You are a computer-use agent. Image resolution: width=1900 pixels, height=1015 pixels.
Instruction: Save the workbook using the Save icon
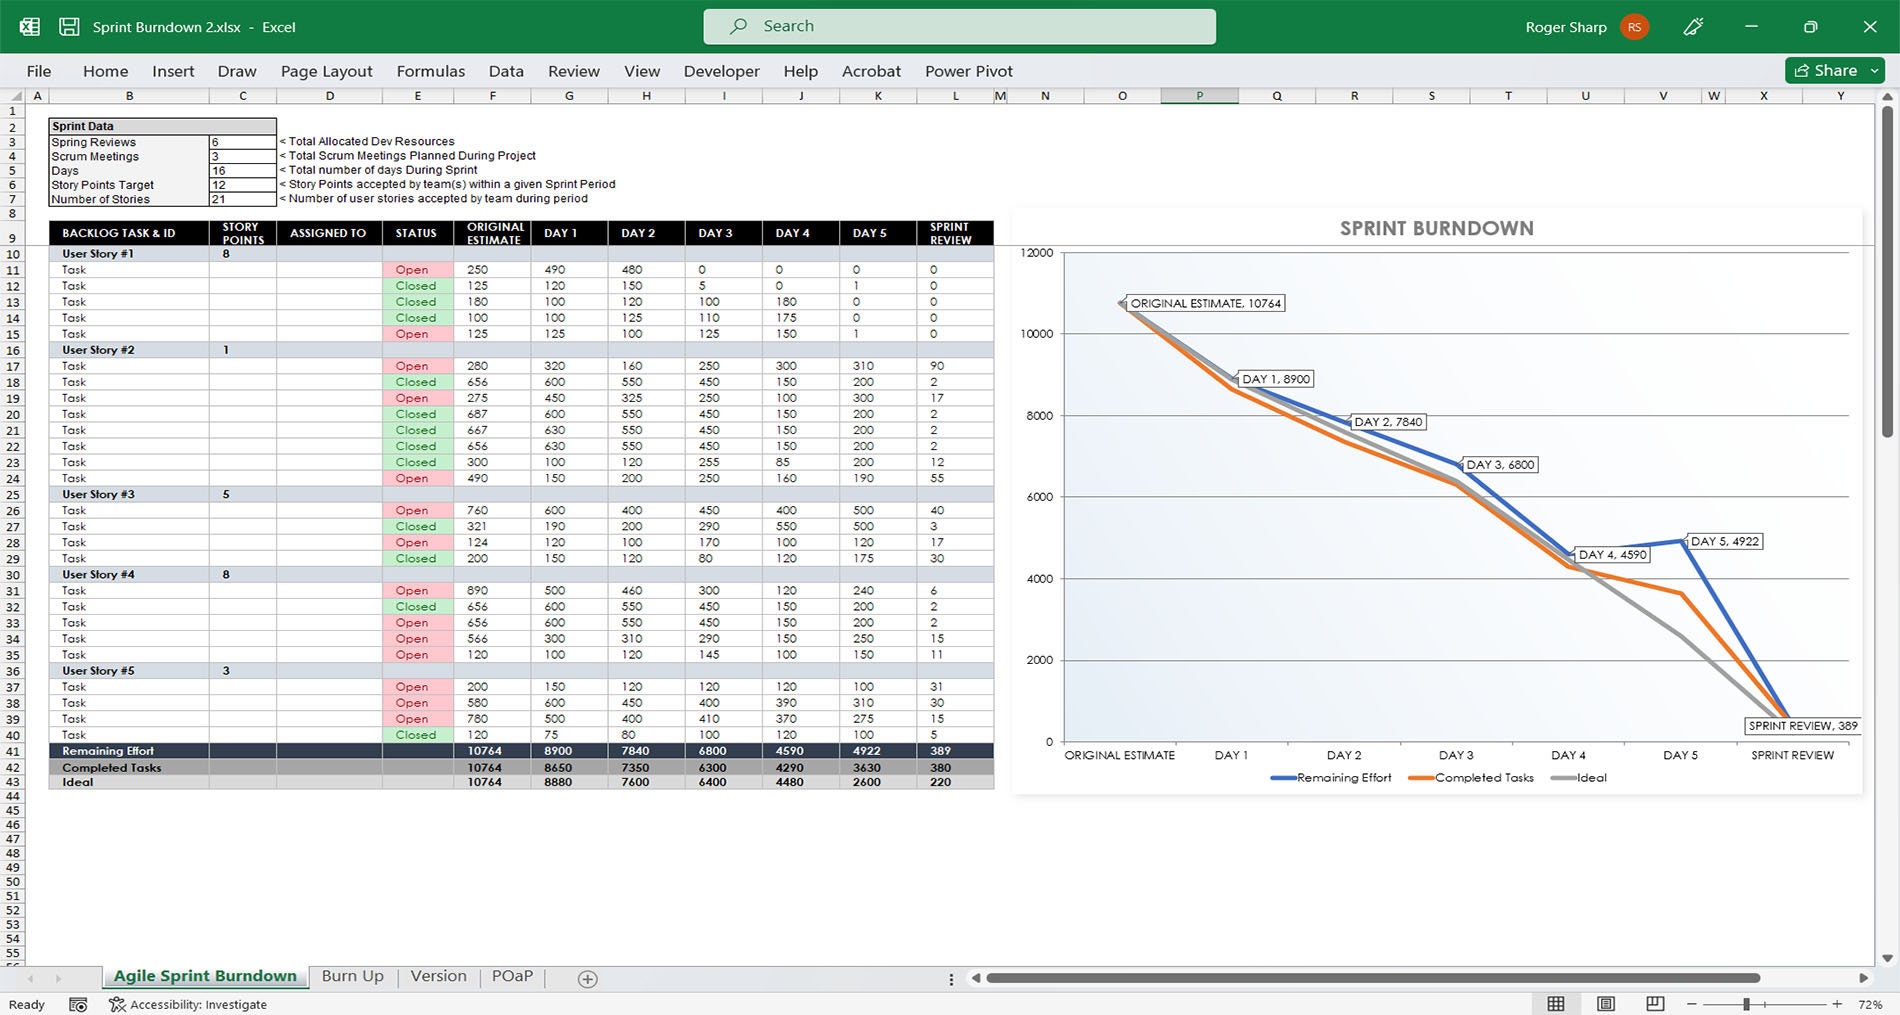(67, 26)
